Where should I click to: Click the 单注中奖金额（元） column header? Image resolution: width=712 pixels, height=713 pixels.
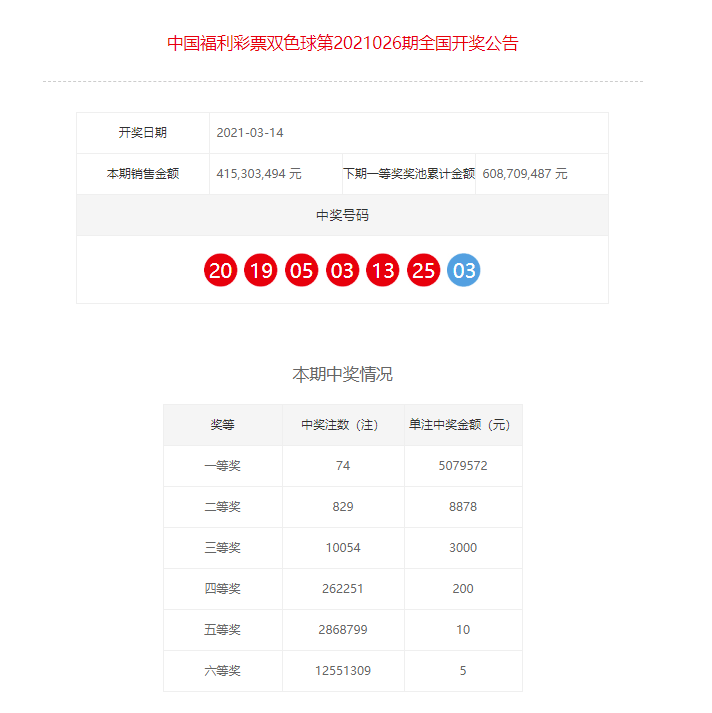(x=463, y=425)
